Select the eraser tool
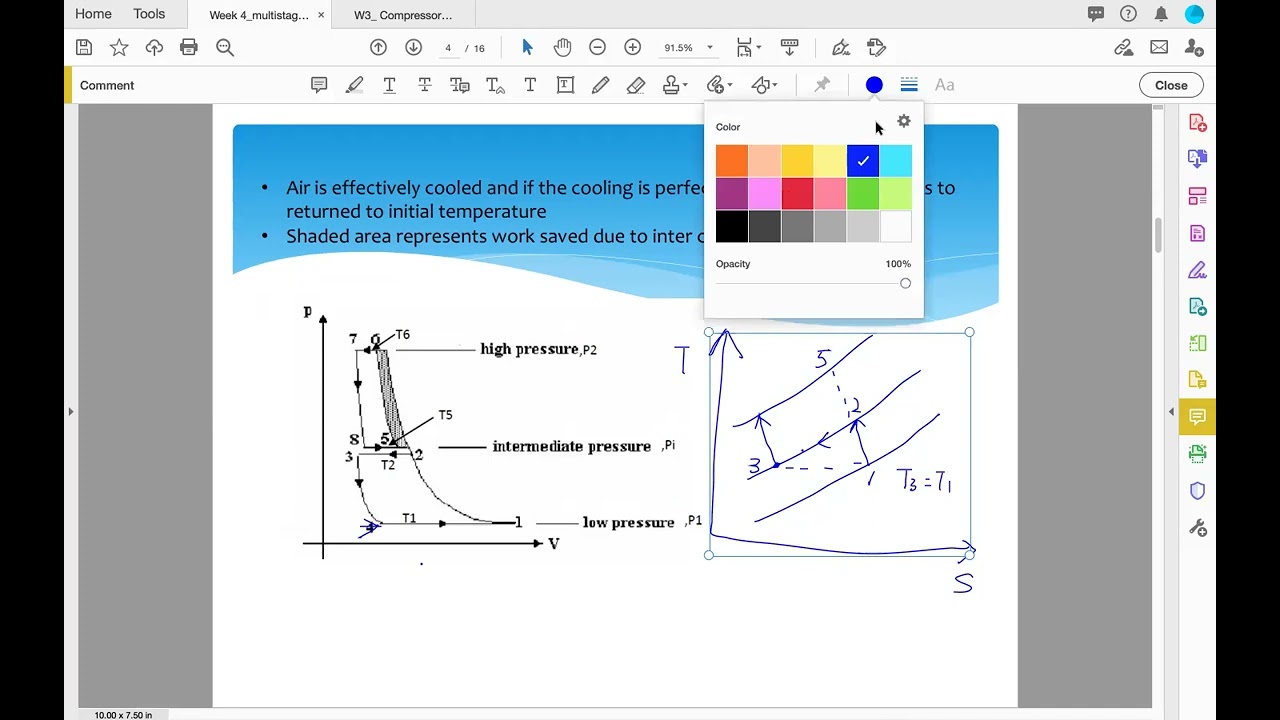This screenshot has height=720, width=1280. (x=636, y=85)
